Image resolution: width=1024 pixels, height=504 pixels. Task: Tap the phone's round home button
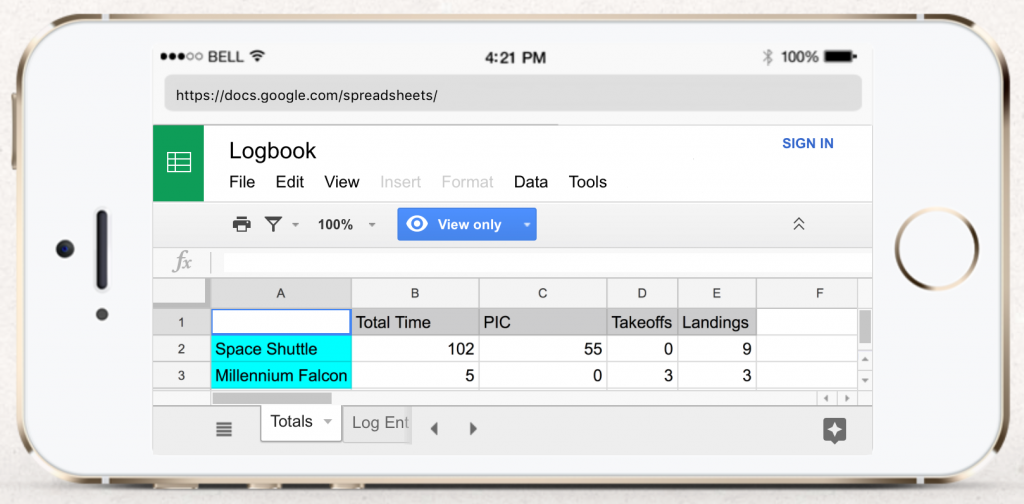coord(936,249)
